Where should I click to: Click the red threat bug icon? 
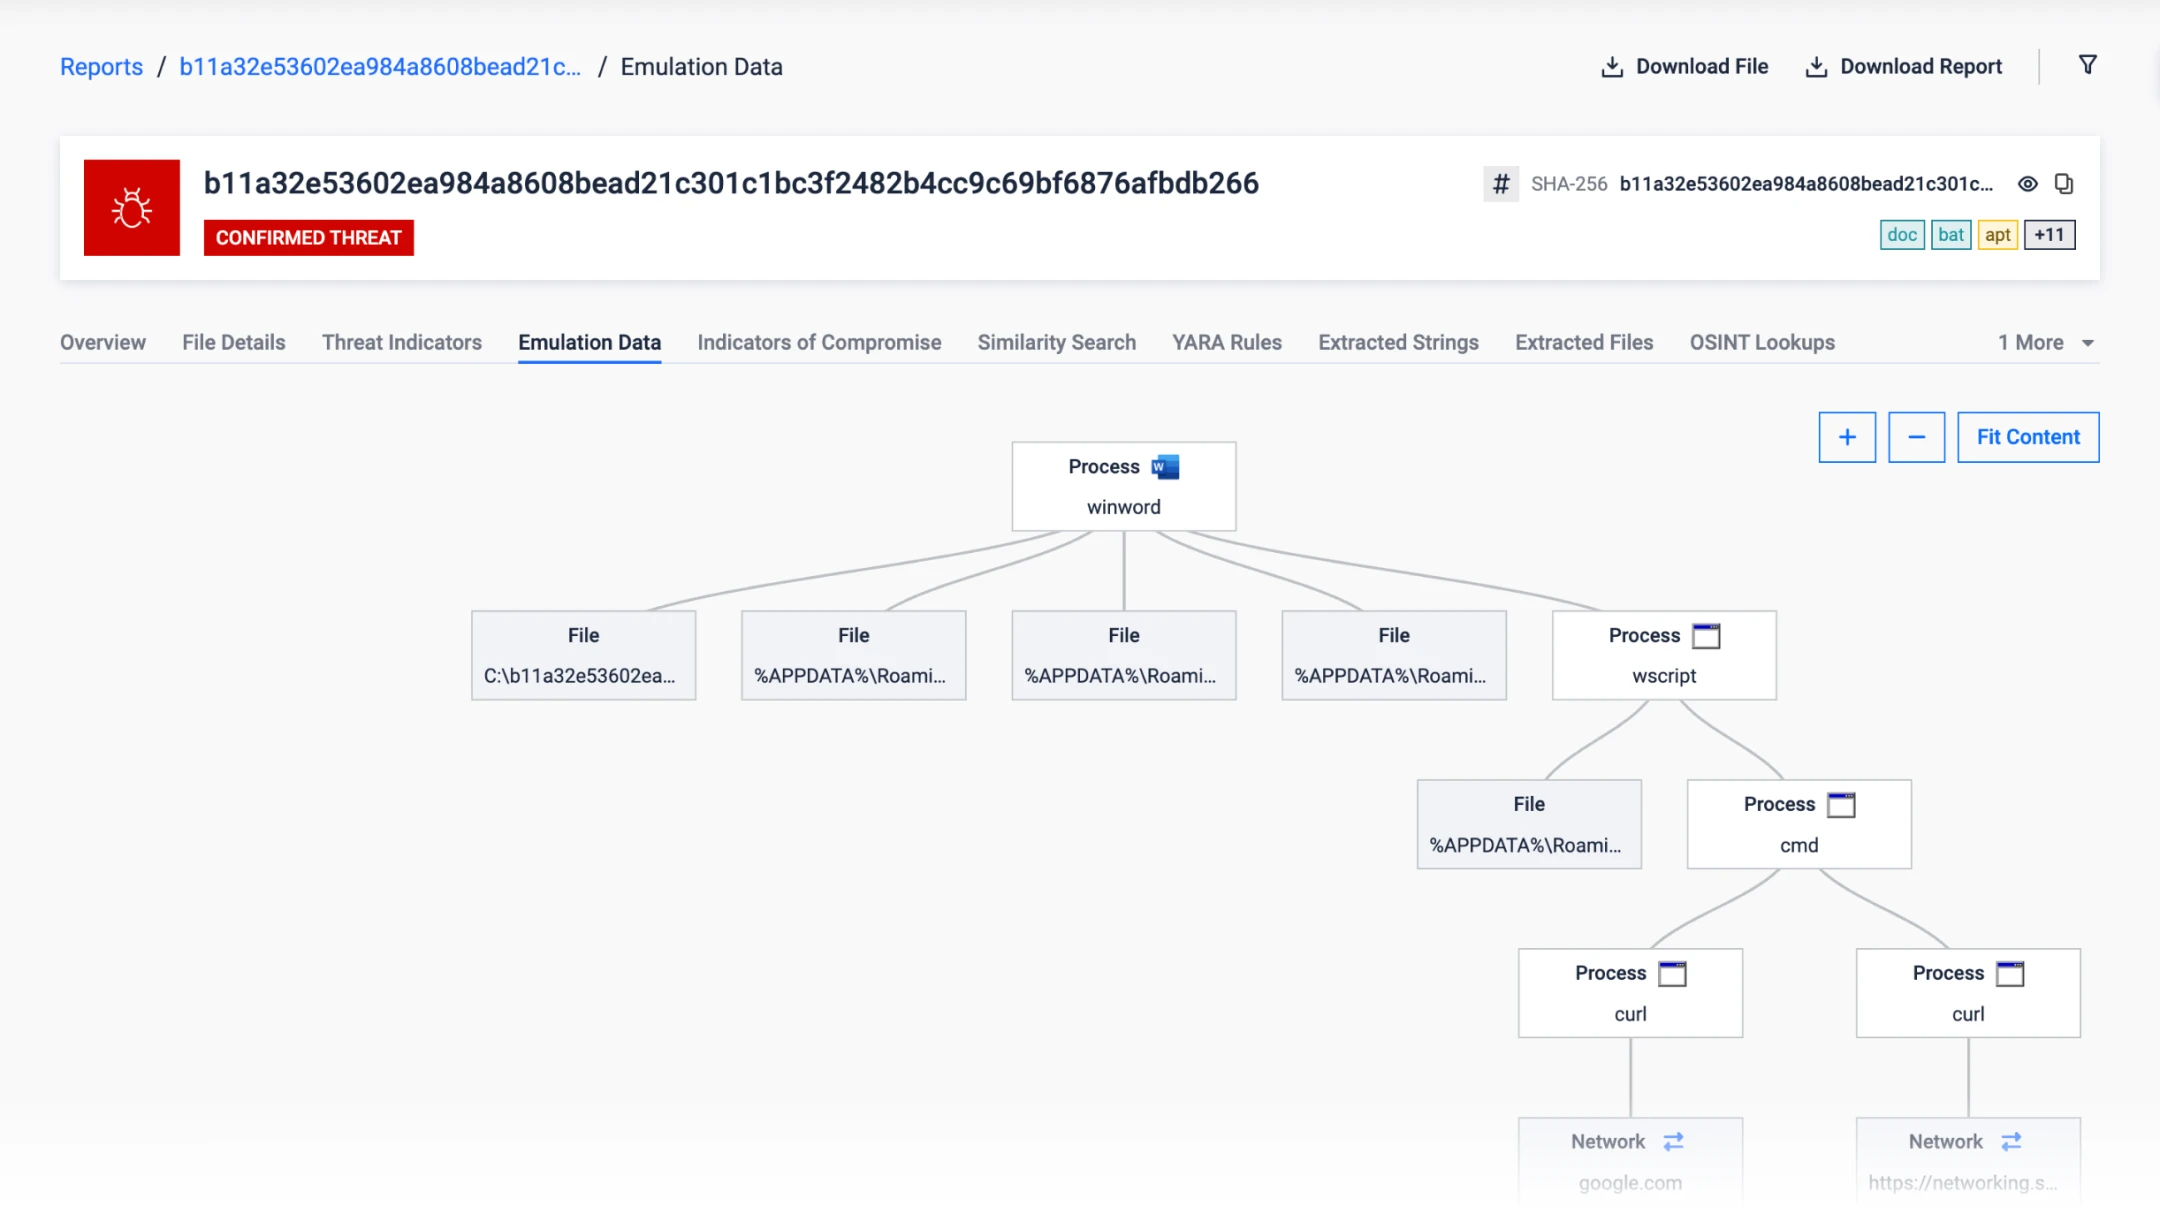132,208
